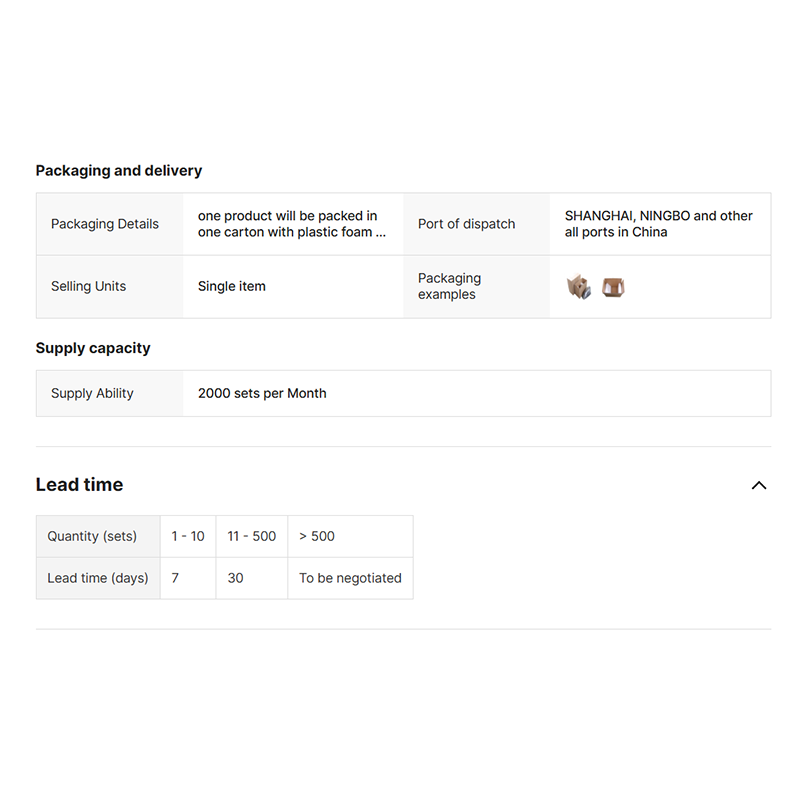Screen dimensions: 800x800
Task: Click the Supply Ability label
Action: [x=92, y=393]
